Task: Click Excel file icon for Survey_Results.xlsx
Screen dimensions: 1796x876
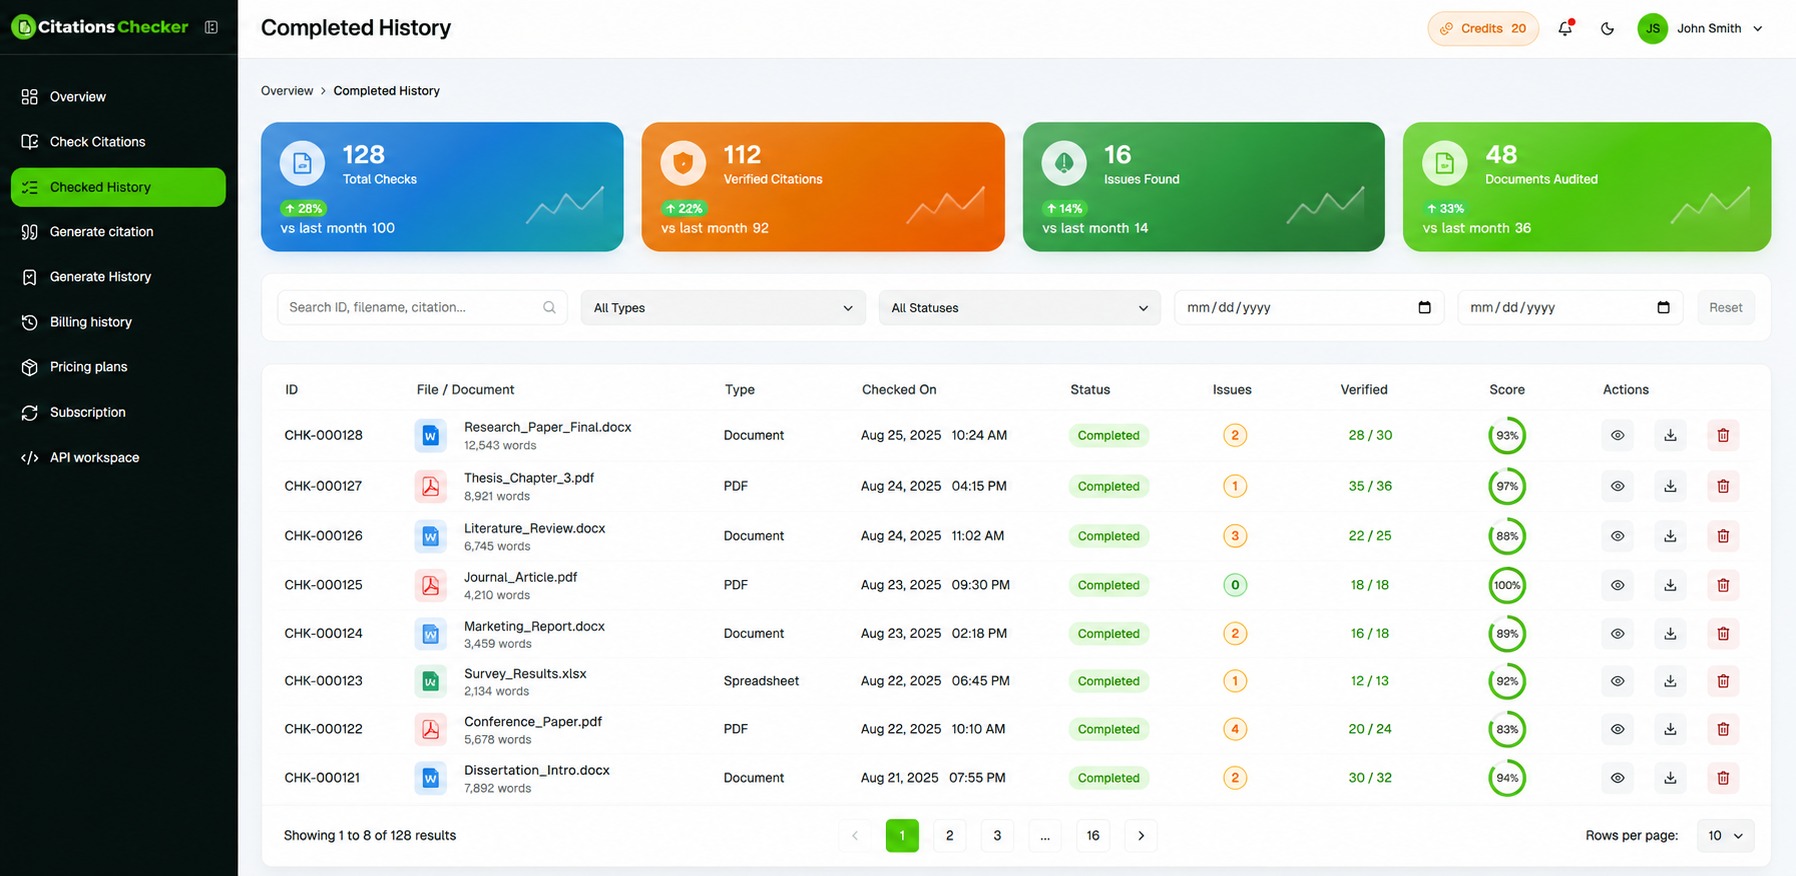Action: point(430,681)
